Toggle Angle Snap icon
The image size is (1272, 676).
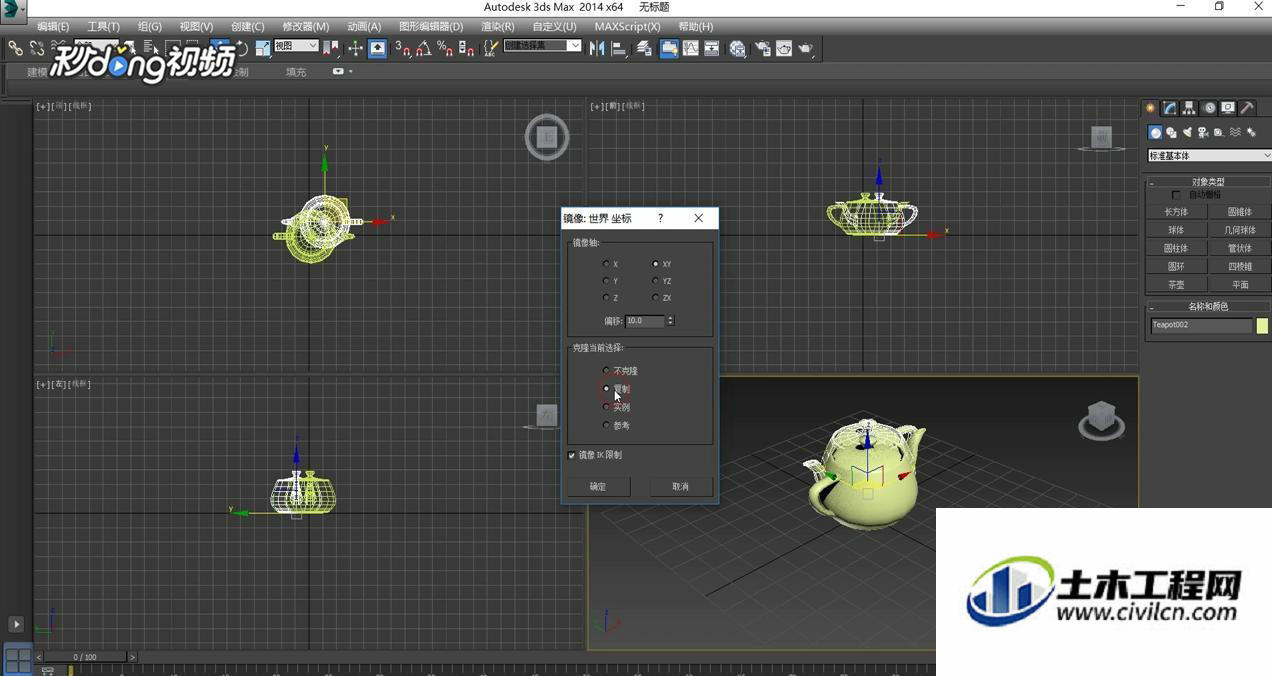(x=424, y=48)
